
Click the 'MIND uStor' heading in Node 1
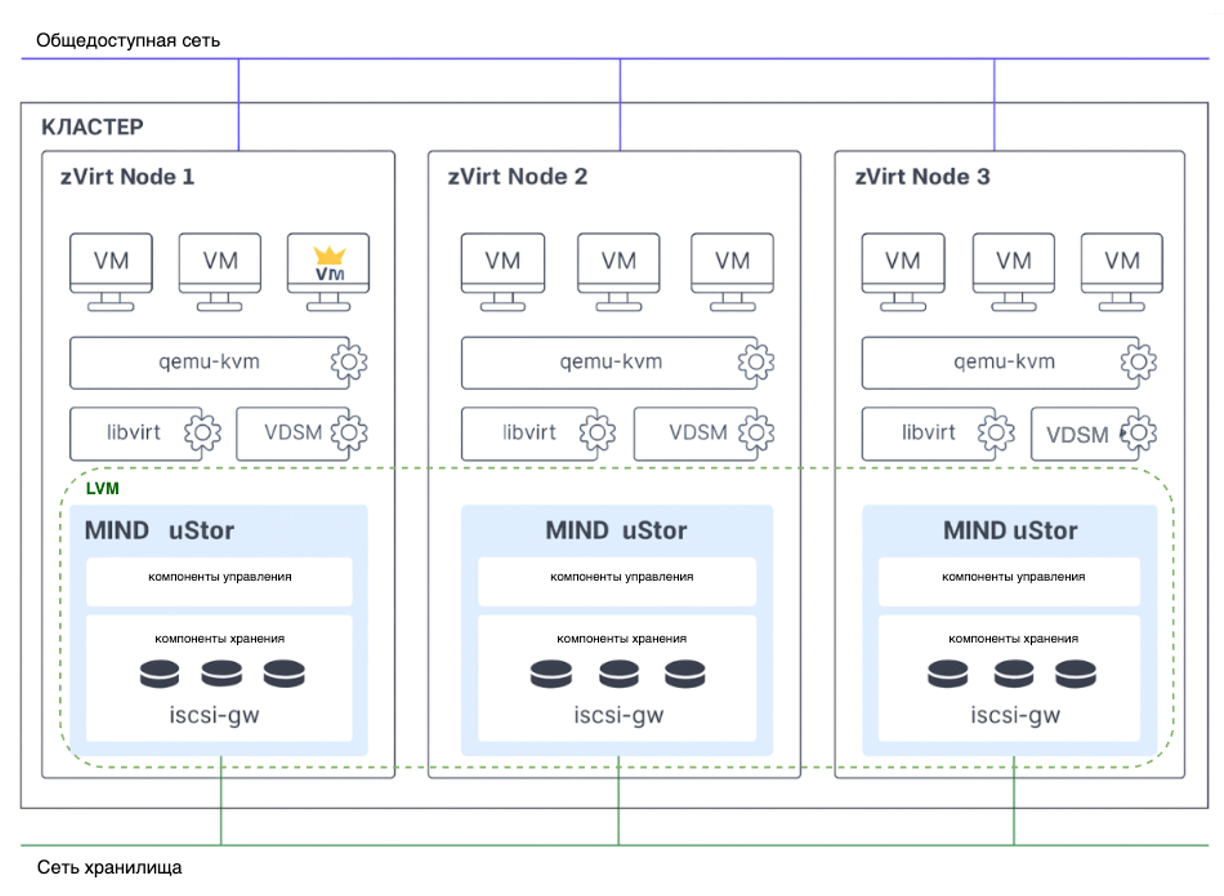tap(160, 530)
